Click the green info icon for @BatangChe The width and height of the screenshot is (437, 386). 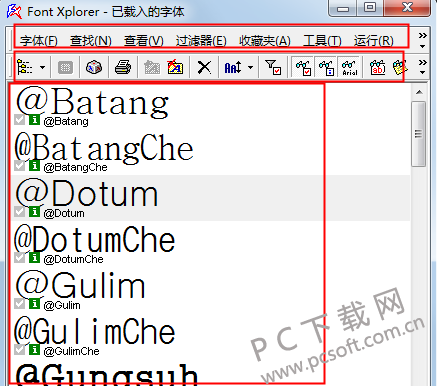(34, 166)
